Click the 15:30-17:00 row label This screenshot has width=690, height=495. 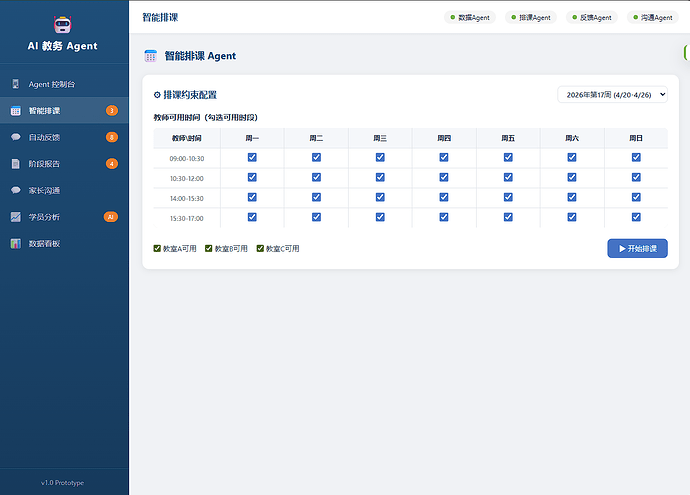(x=187, y=218)
